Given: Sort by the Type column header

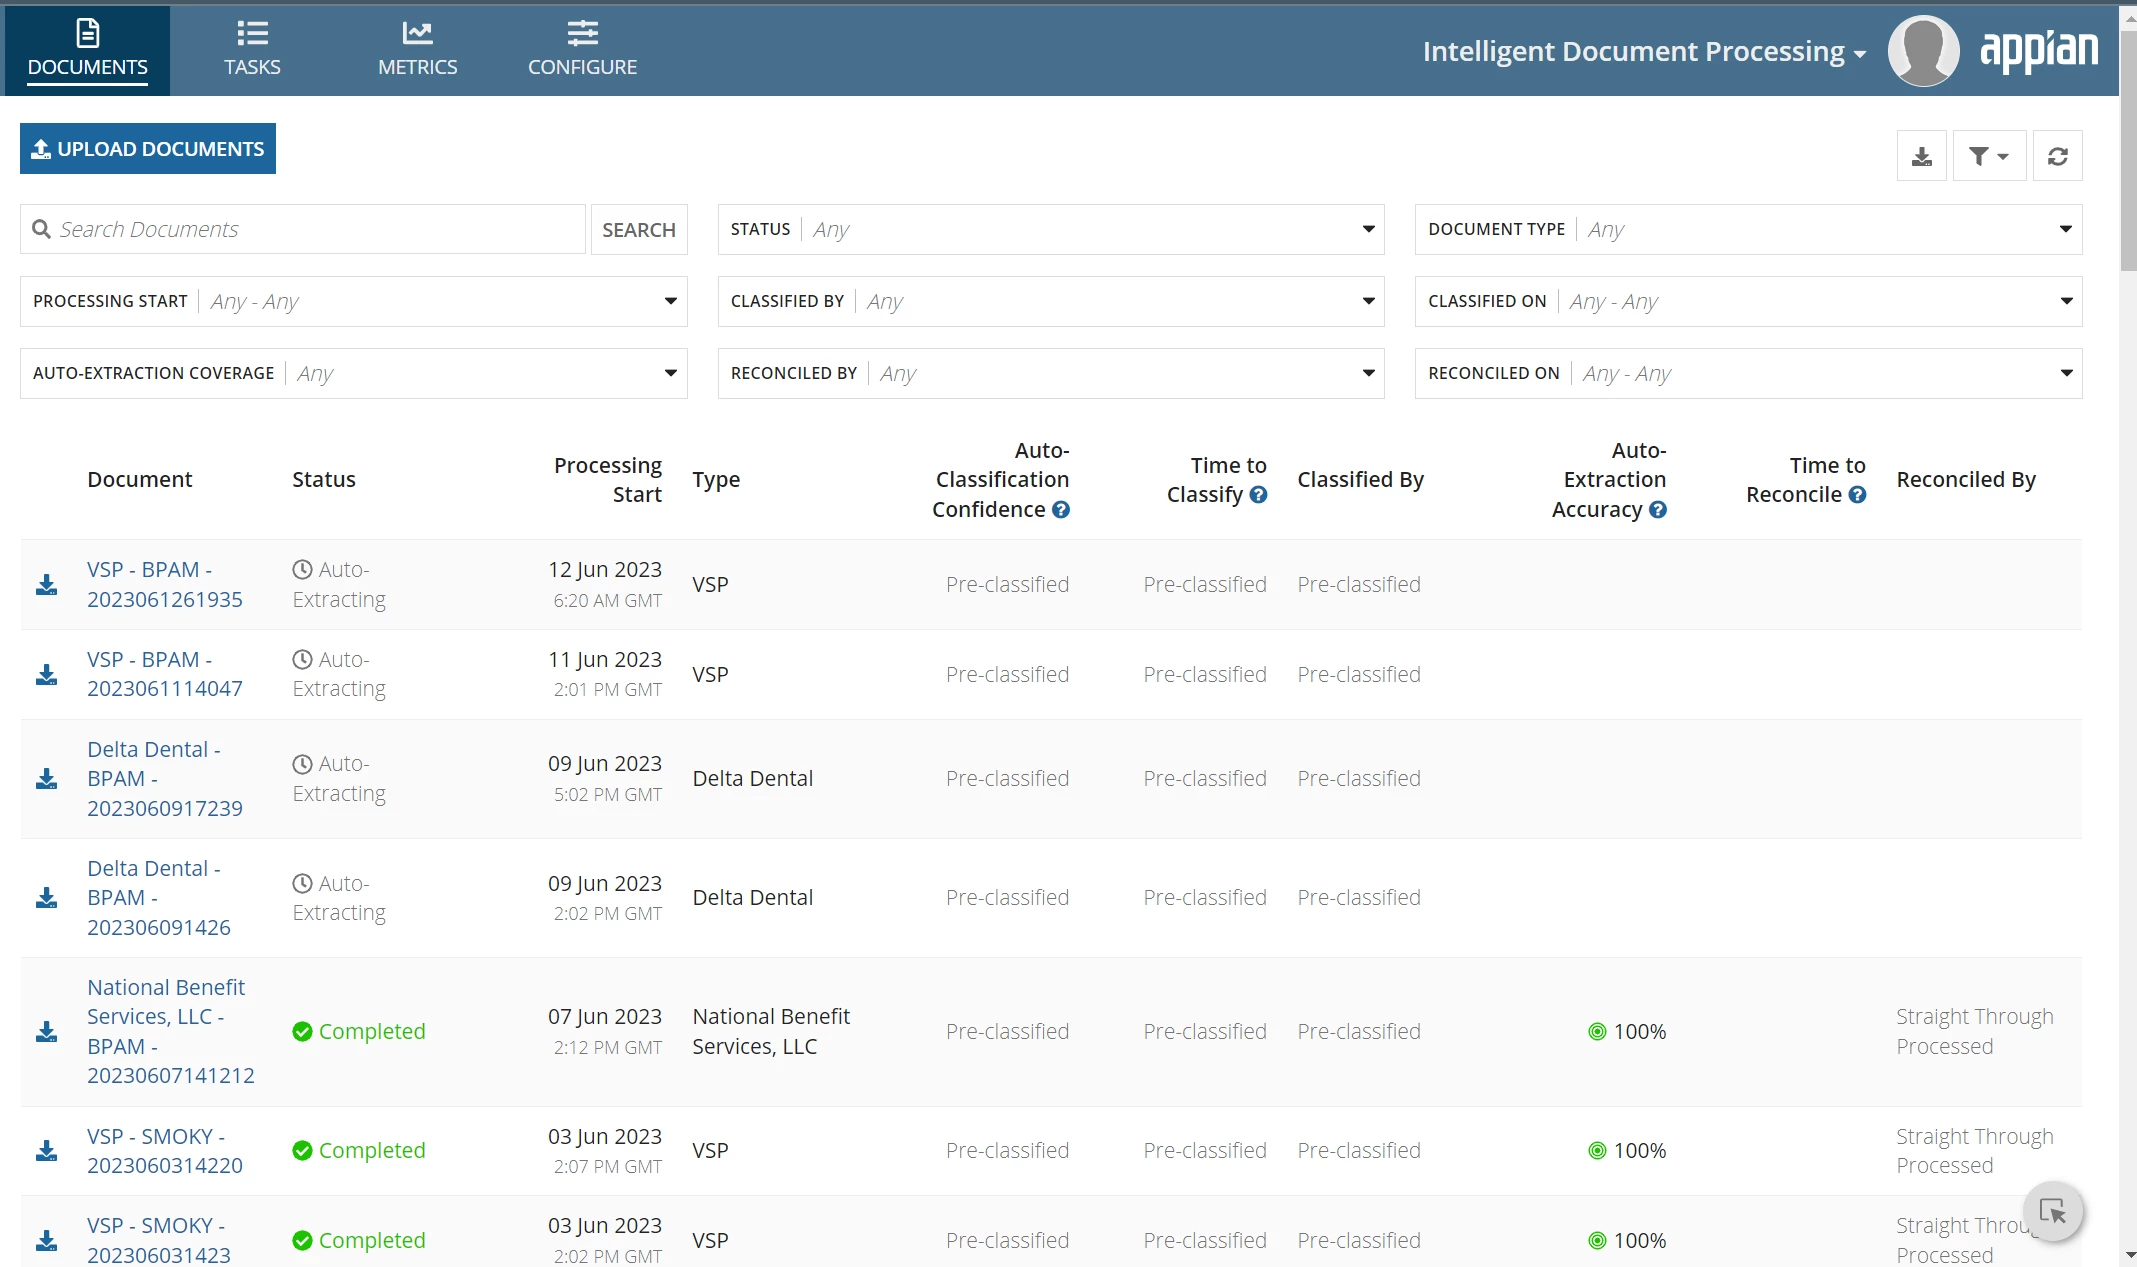Looking at the screenshot, I should pyautogui.click(x=716, y=480).
